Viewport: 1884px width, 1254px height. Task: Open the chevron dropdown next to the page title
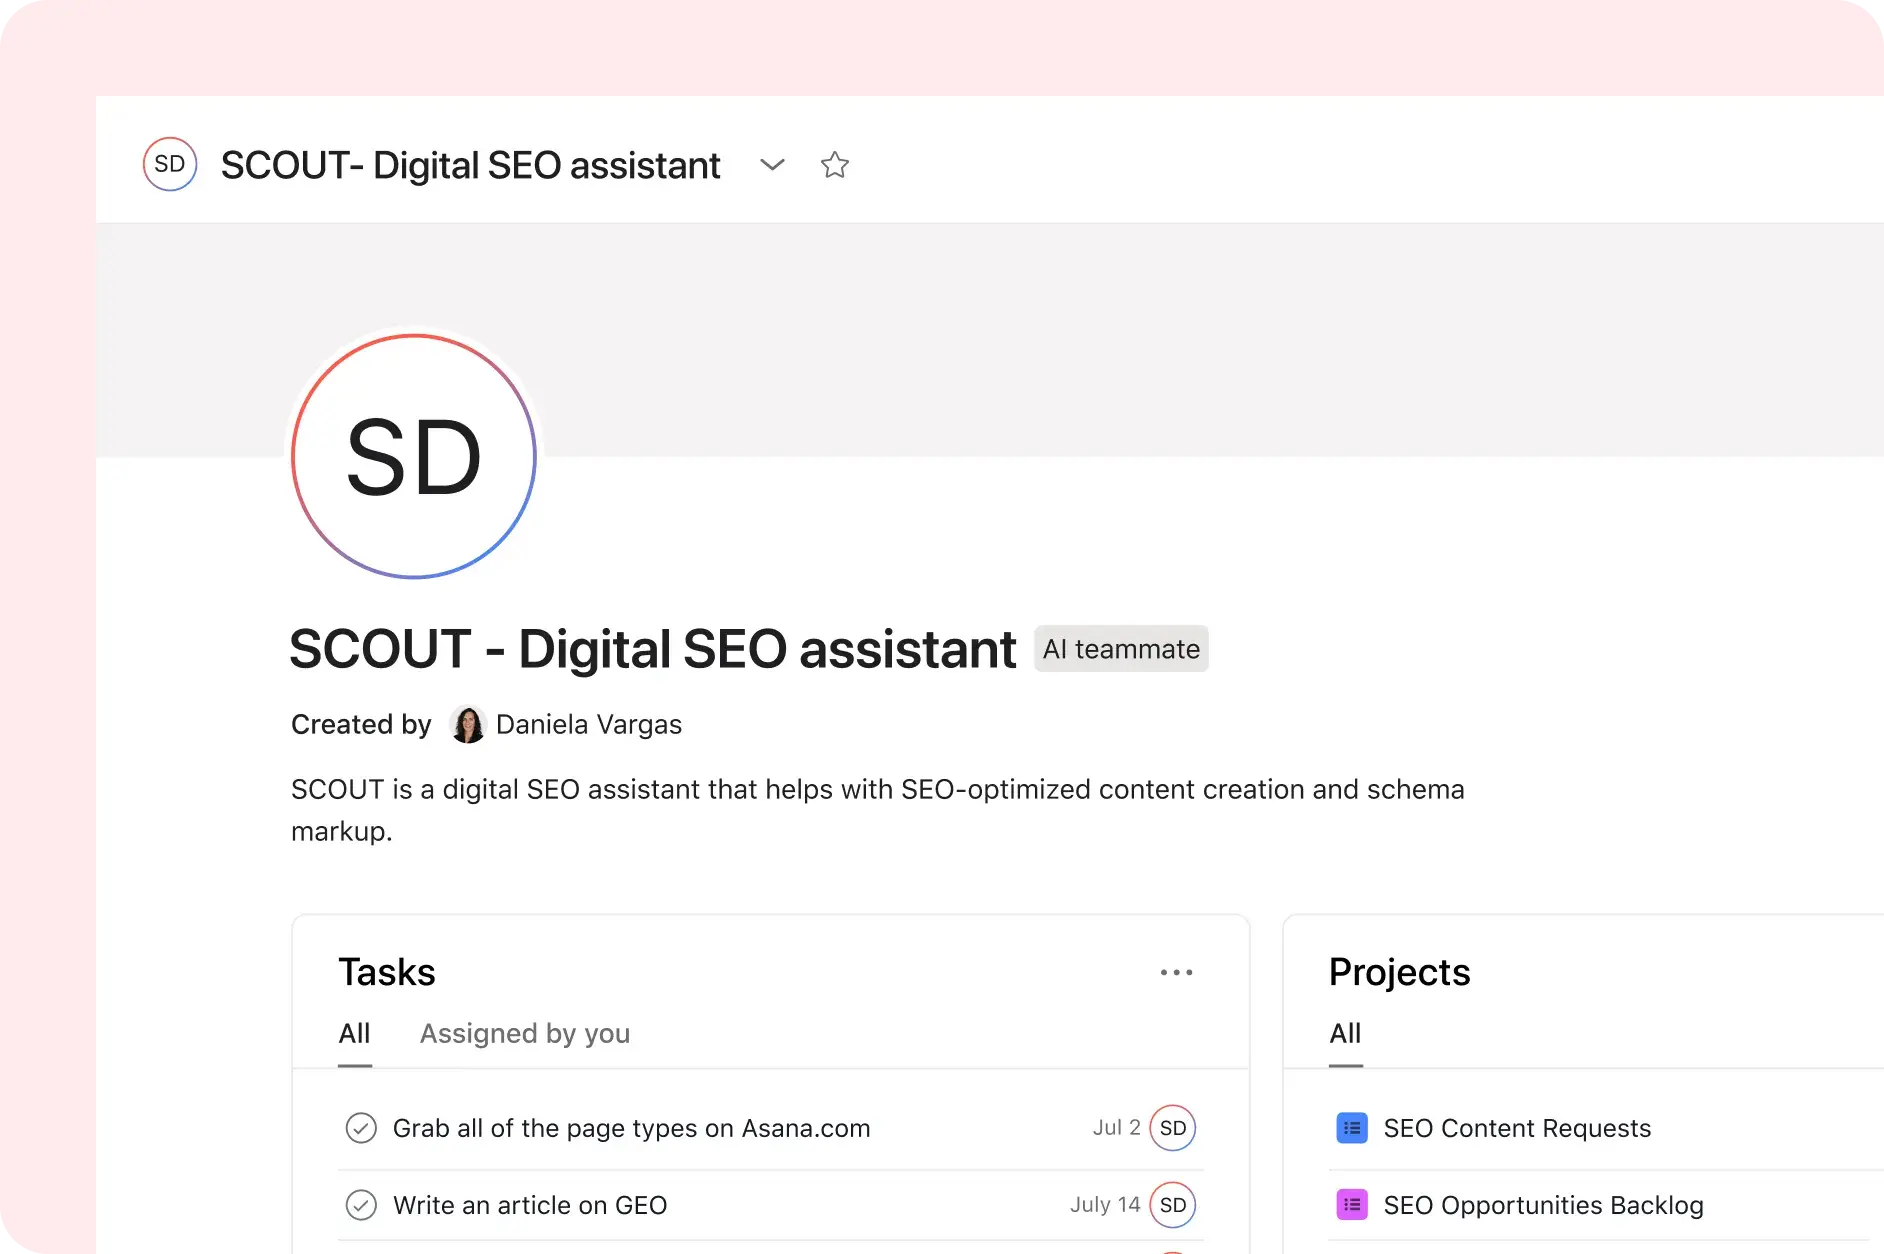772,165
